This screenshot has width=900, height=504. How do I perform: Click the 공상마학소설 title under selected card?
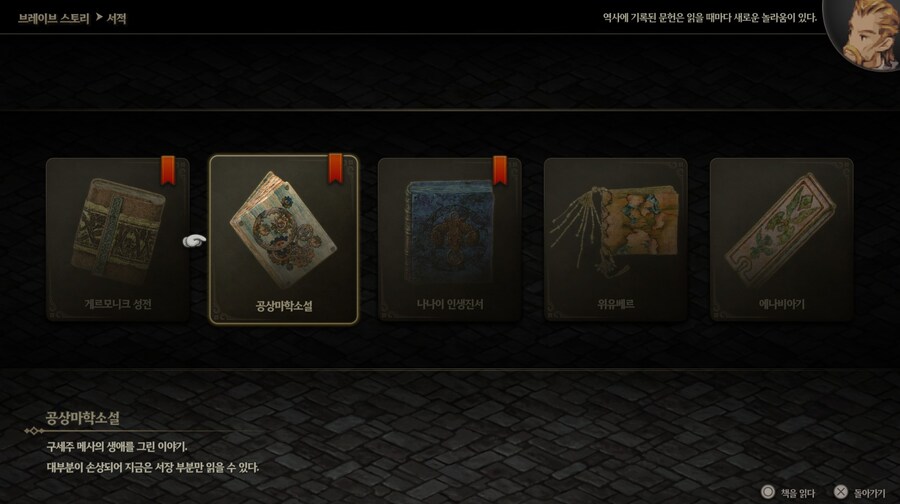284,306
